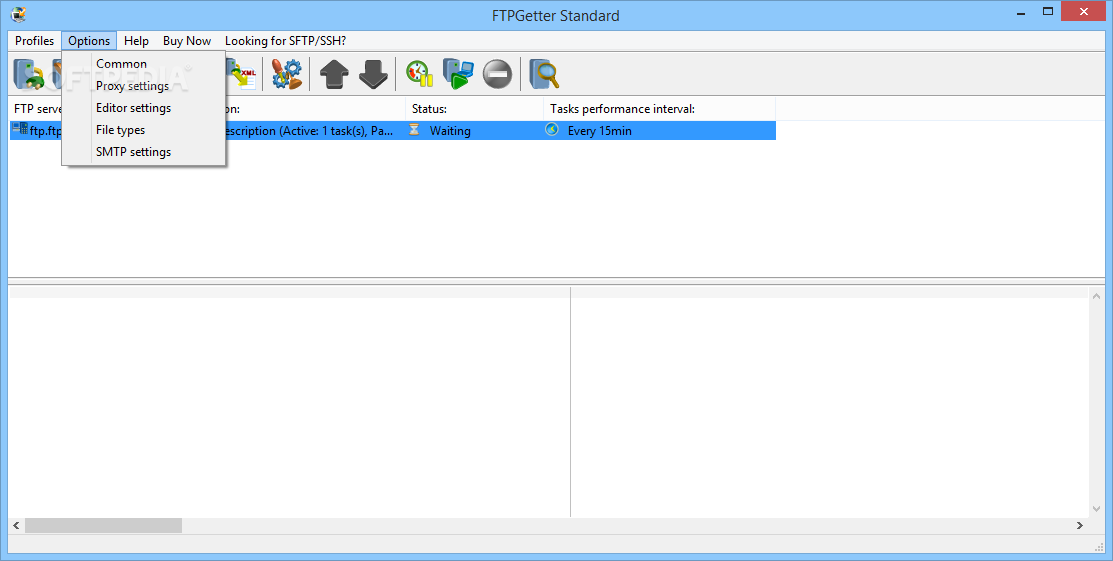Click the run tasks green play icon
This screenshot has width=1113, height=561.
[458, 74]
